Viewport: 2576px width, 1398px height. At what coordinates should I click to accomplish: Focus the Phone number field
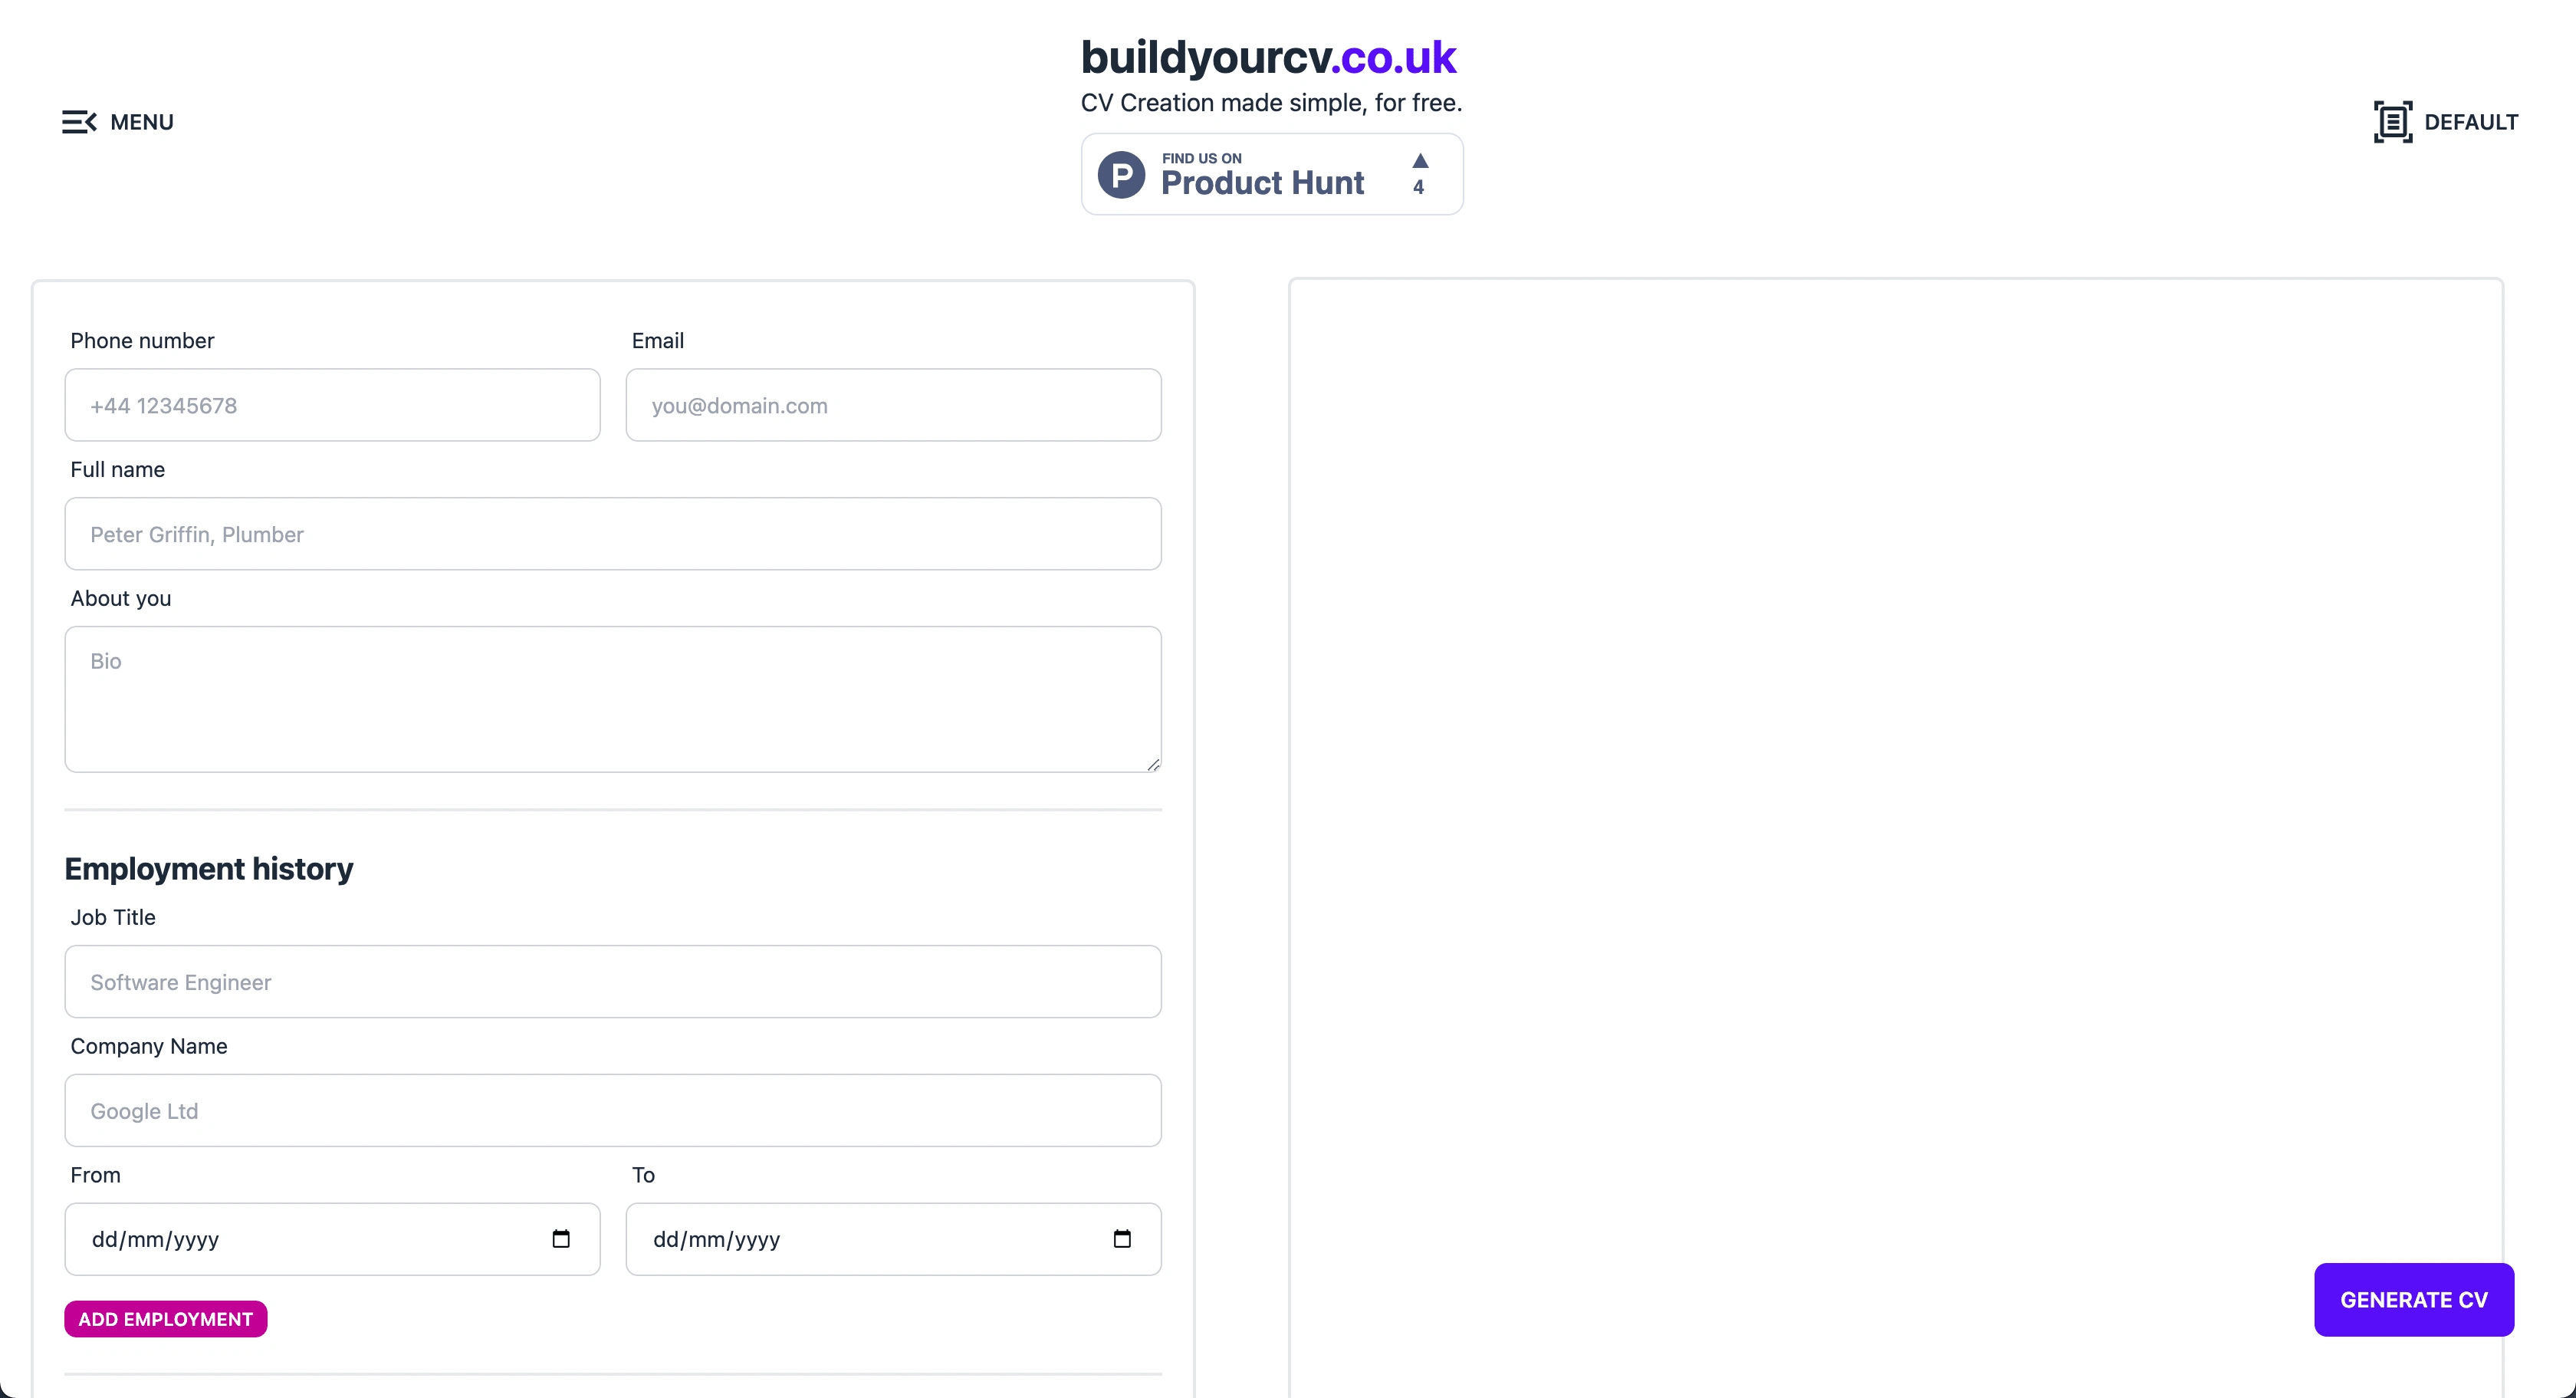[x=333, y=405]
